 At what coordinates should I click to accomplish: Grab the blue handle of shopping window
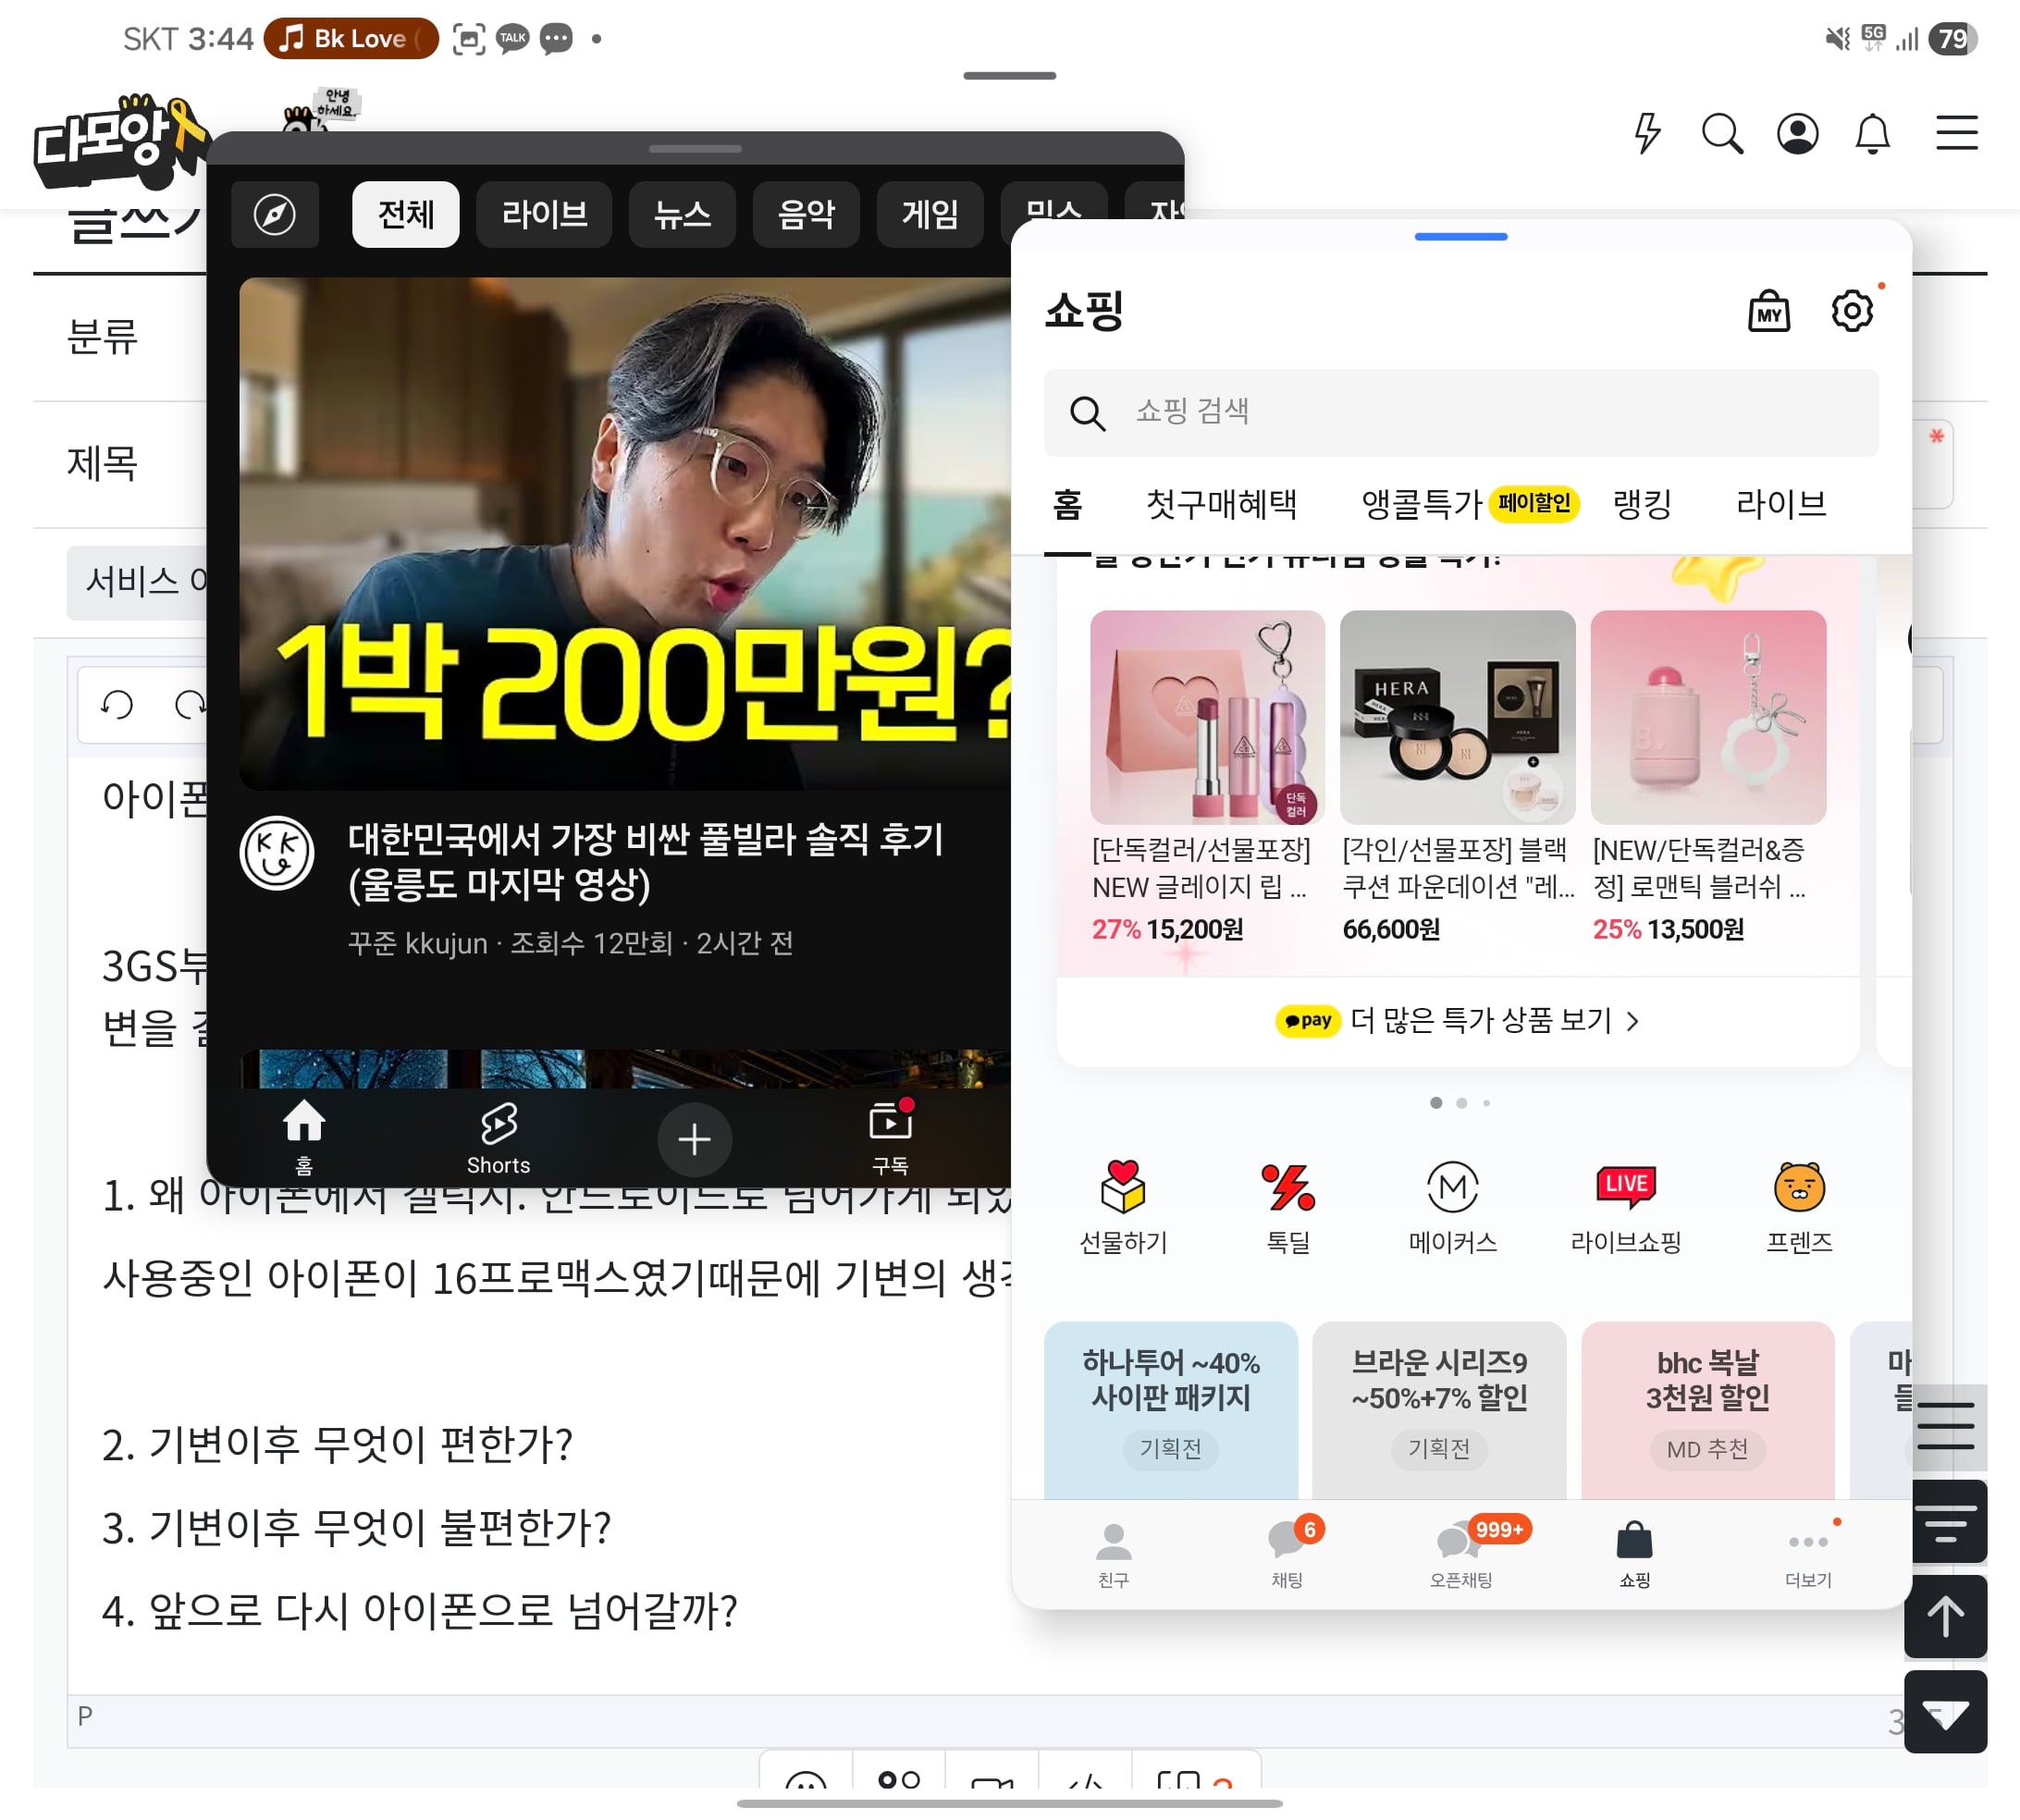tap(1461, 237)
